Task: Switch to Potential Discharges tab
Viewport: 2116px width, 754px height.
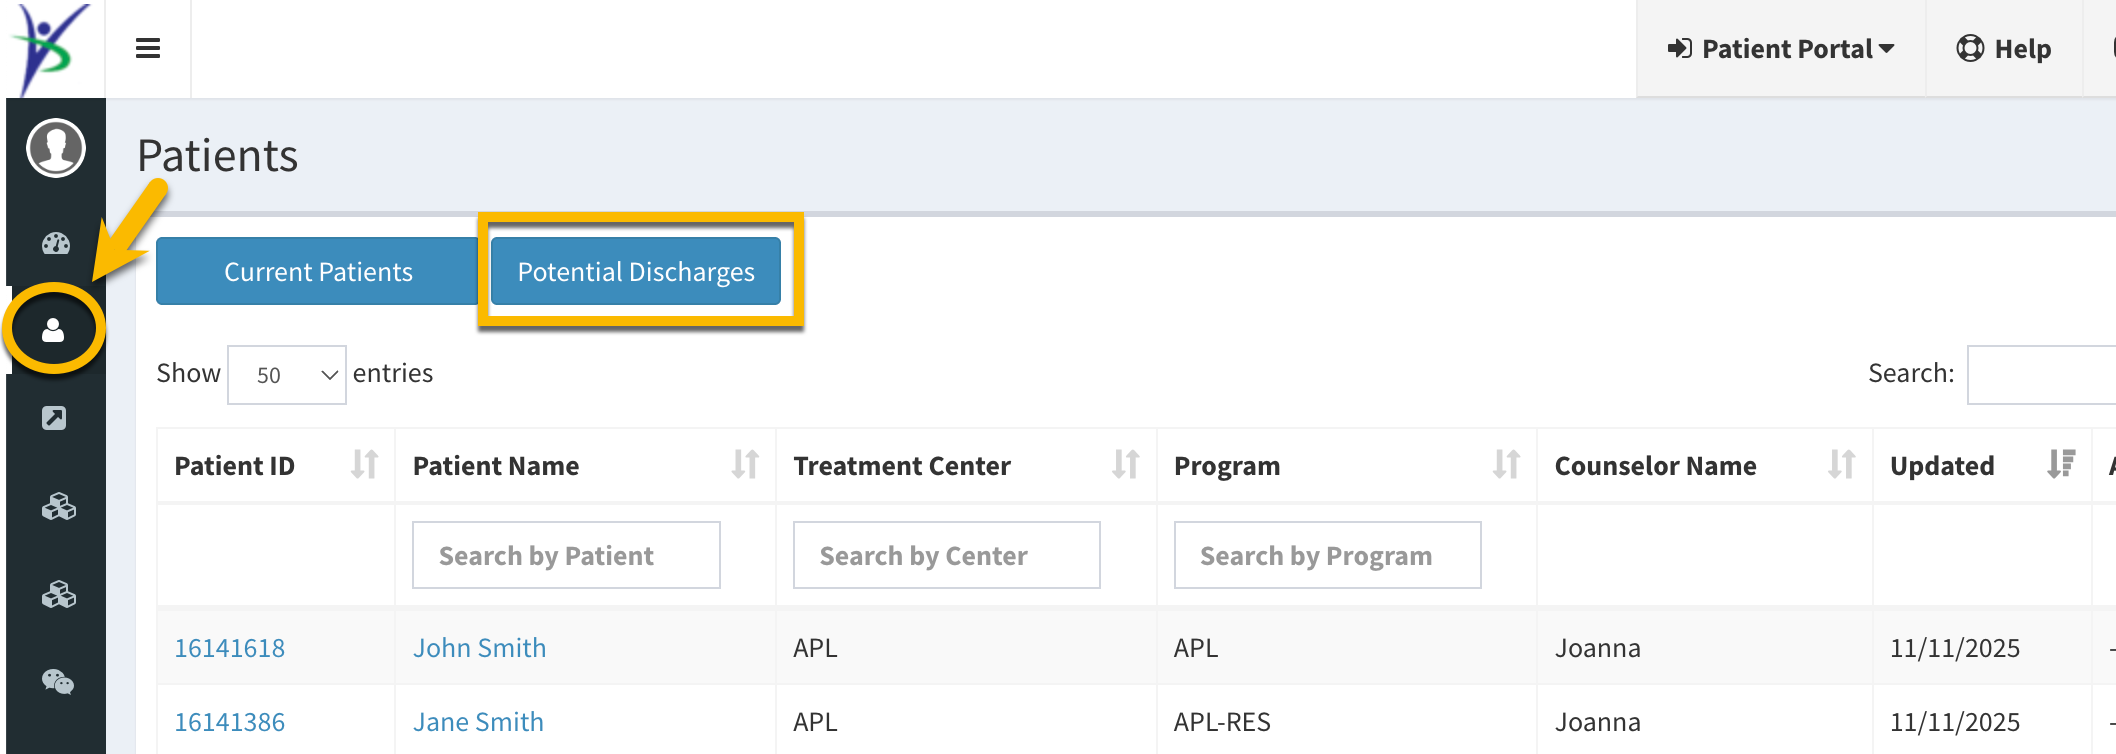Action: [x=636, y=272]
